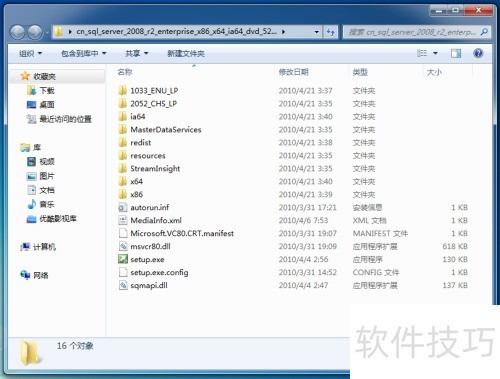Sort by the 类型 column header
The height and width of the screenshot is (379, 500).
360,72
